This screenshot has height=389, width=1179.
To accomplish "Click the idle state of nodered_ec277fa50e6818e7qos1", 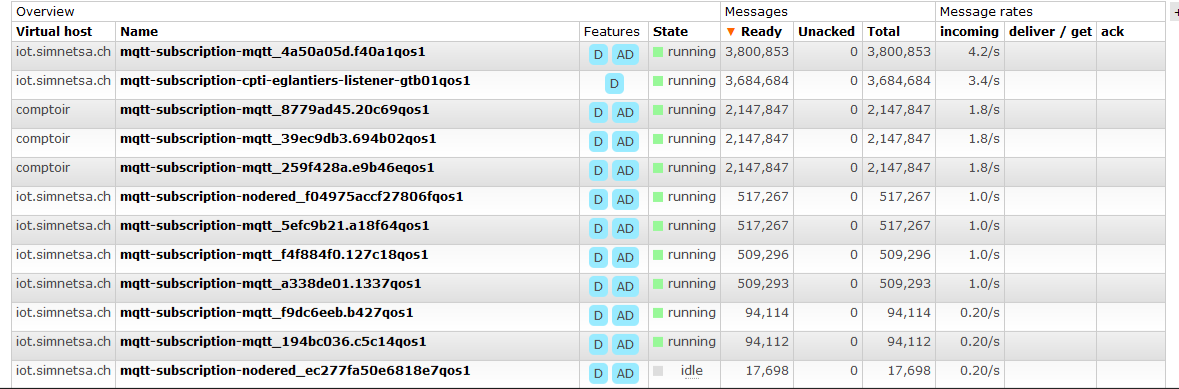I will pos(692,370).
